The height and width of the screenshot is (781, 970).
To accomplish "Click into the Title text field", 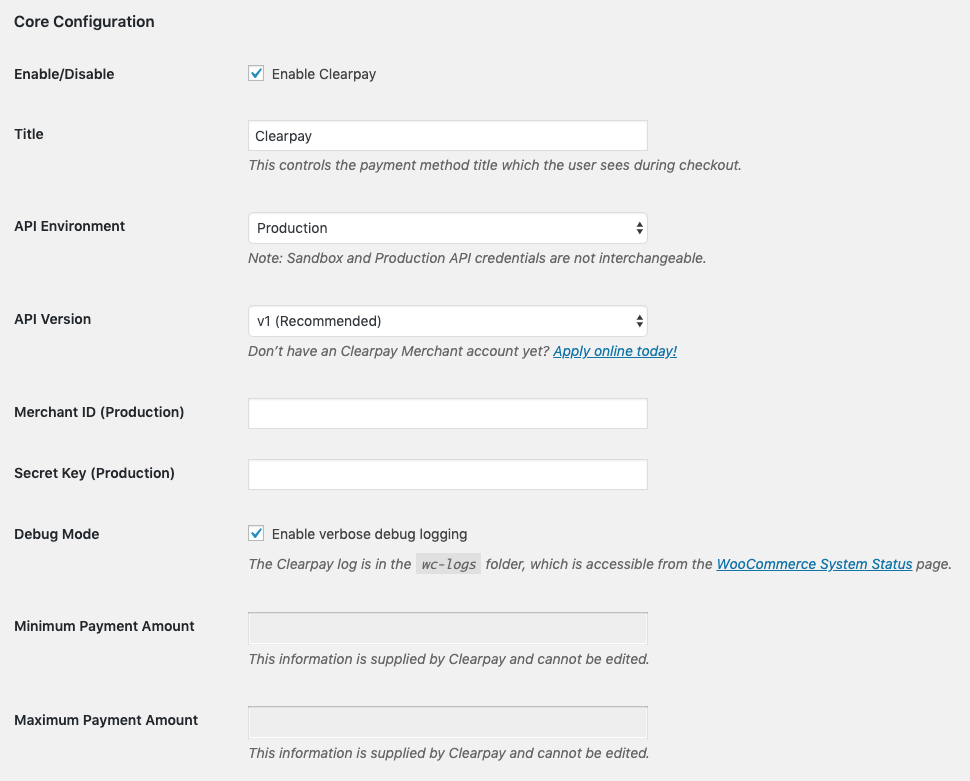I will [447, 136].
